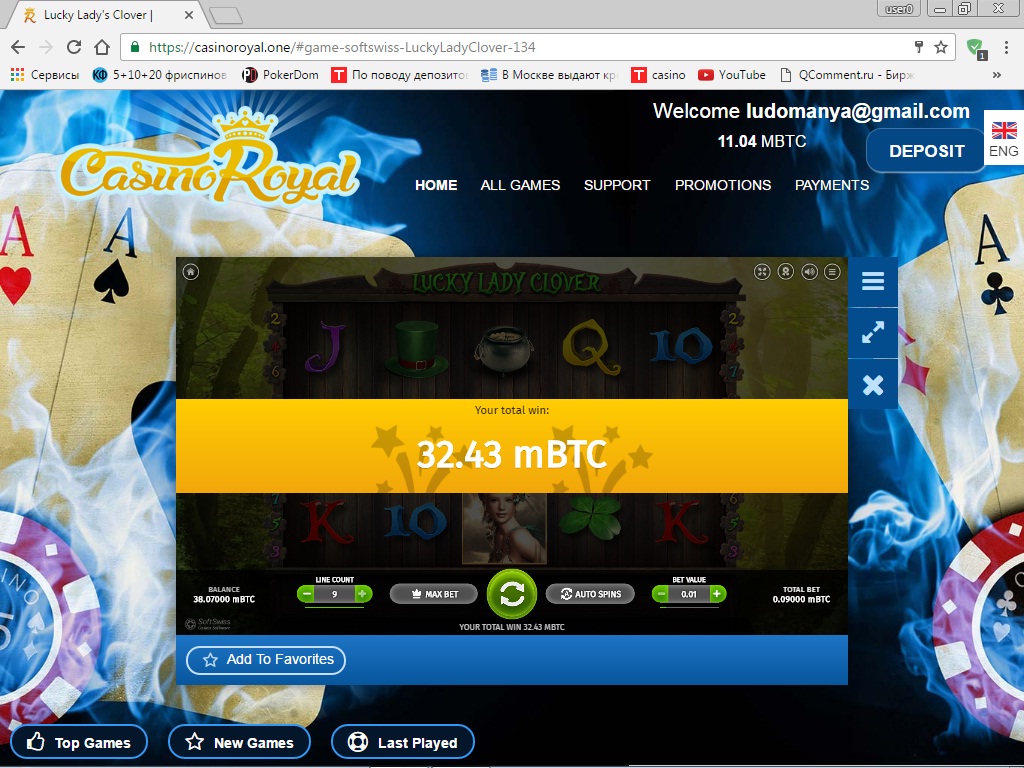Expand the bookmarks overflow chevron

(x=997, y=75)
